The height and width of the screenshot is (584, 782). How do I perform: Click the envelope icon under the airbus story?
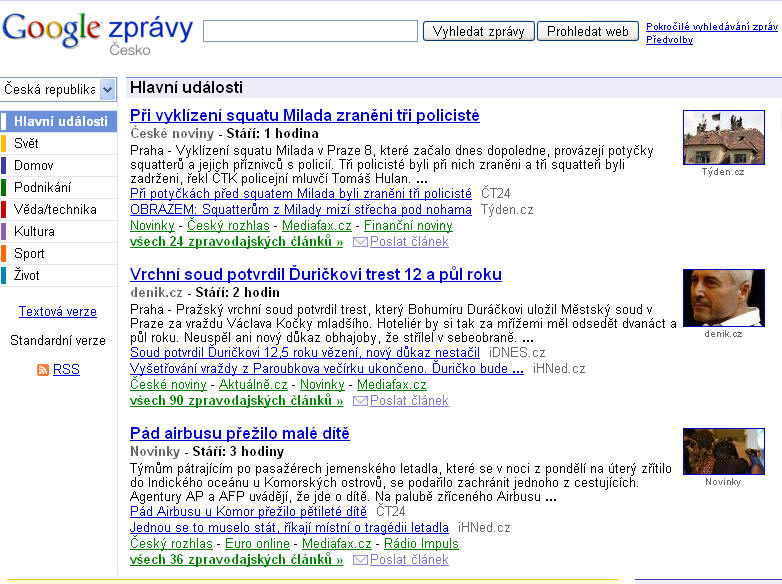(360, 560)
